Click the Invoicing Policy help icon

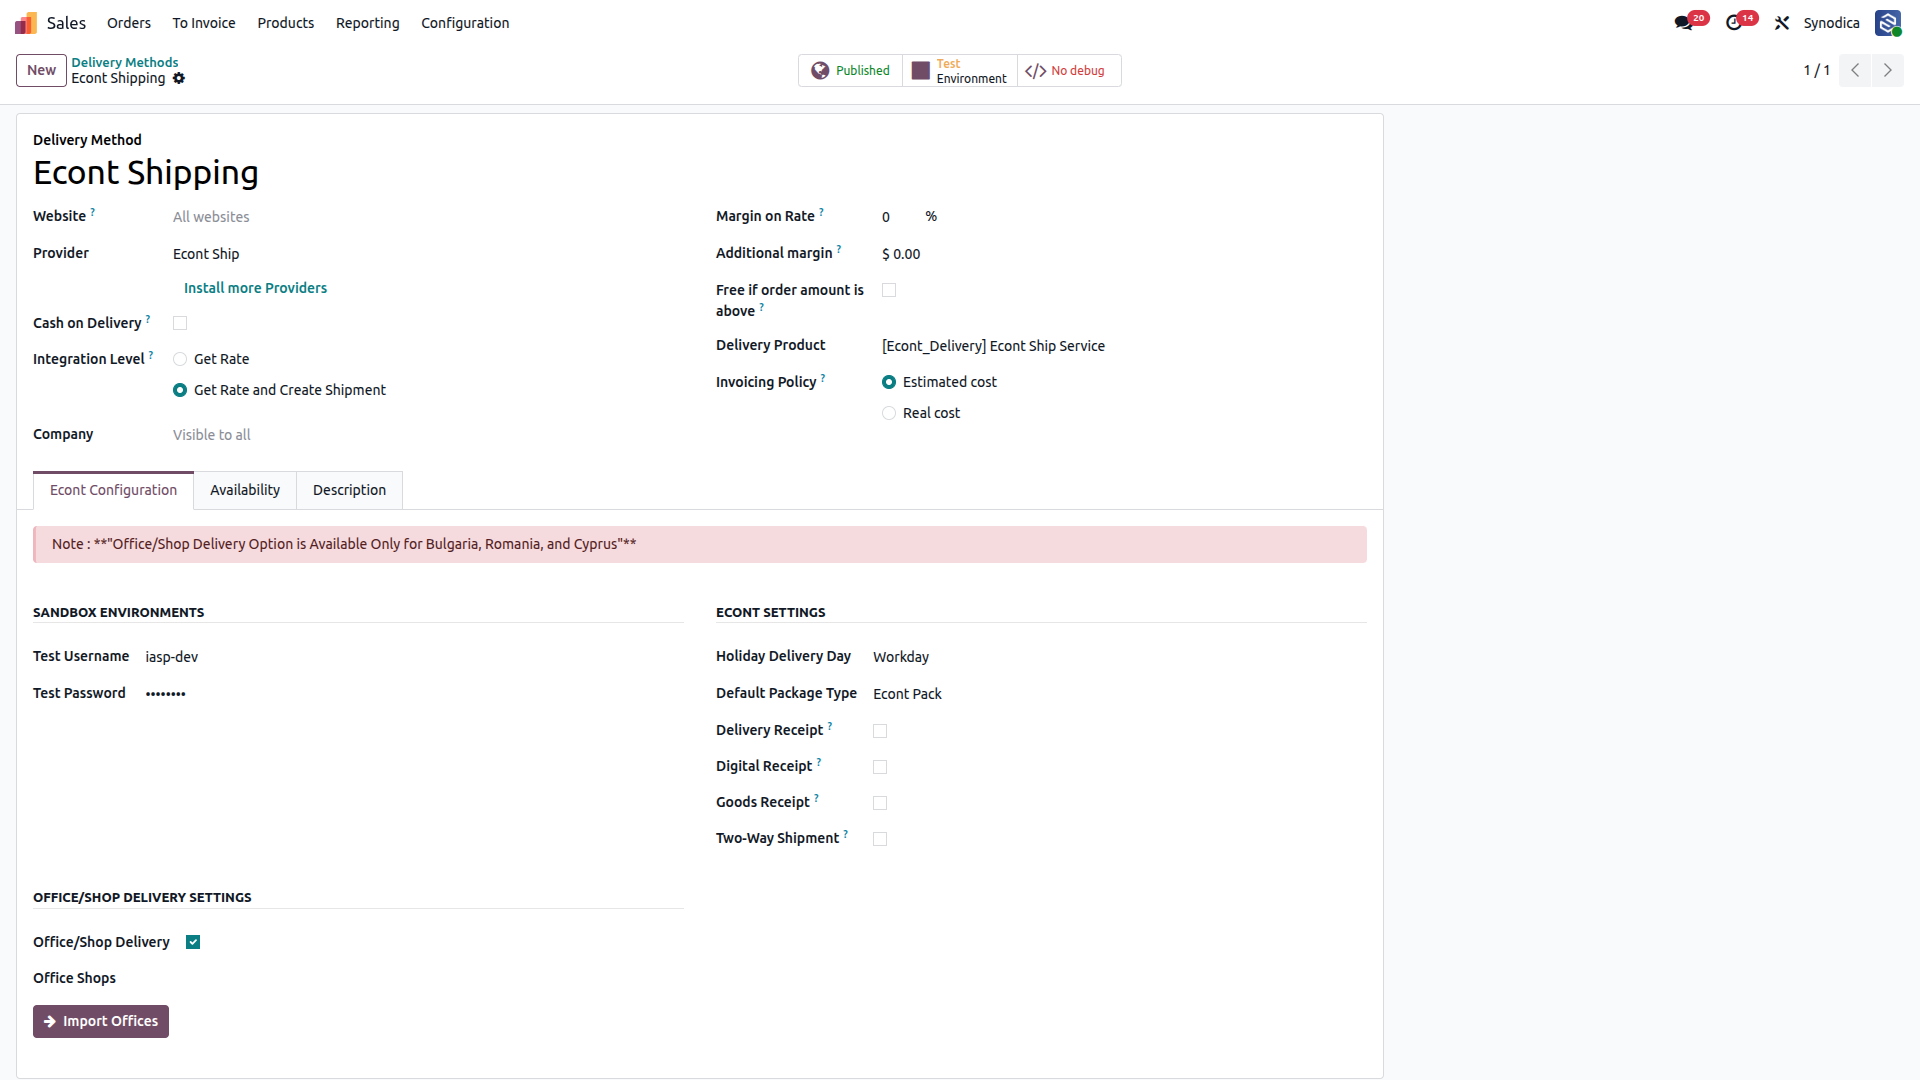[x=823, y=378]
